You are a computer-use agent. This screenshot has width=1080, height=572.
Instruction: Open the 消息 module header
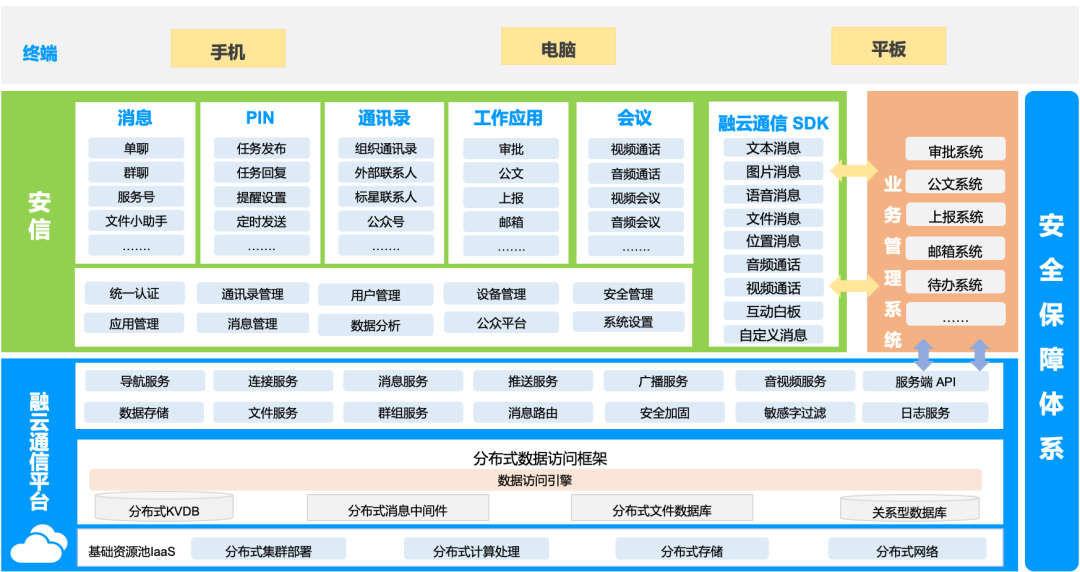point(135,118)
